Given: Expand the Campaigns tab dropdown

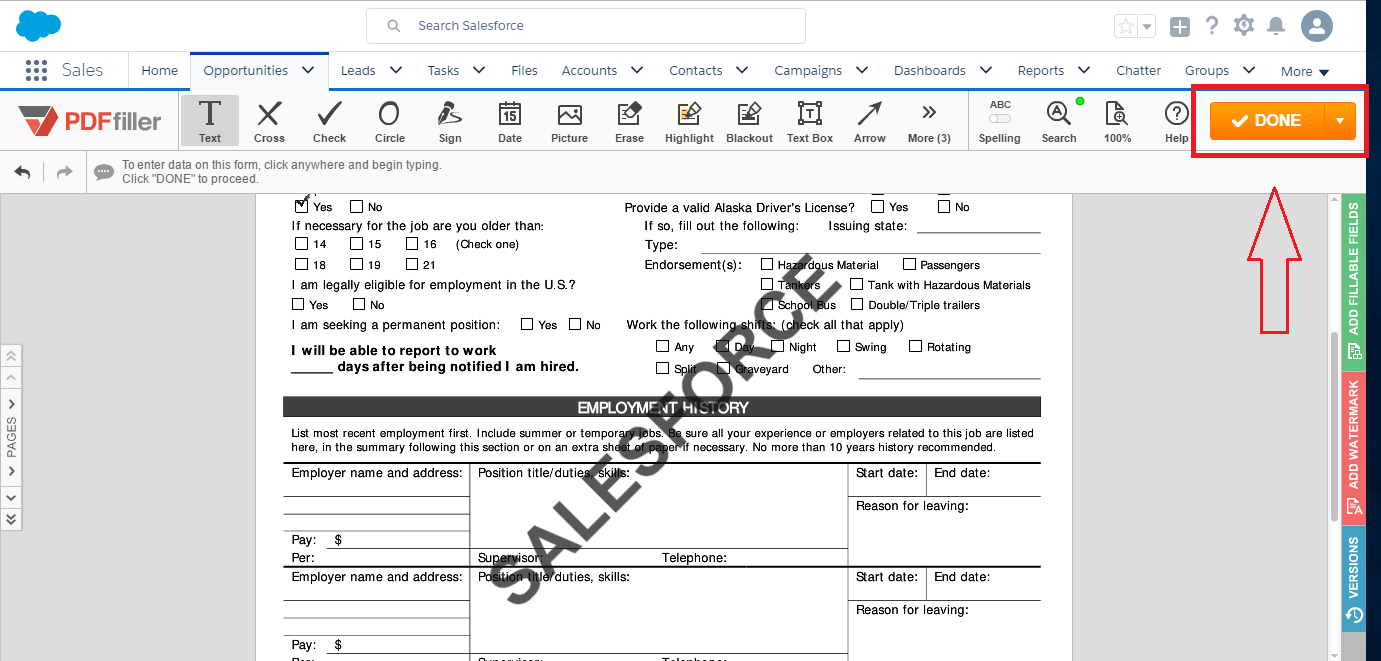Looking at the screenshot, I should click(862, 70).
